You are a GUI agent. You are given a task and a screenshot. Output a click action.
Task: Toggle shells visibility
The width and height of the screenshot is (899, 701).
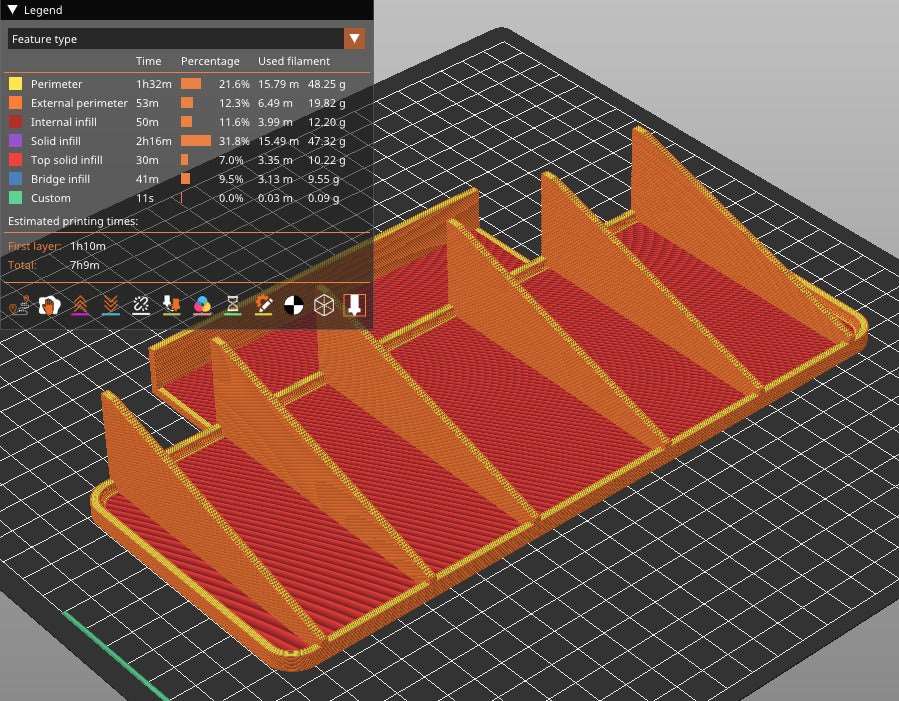tap(324, 306)
